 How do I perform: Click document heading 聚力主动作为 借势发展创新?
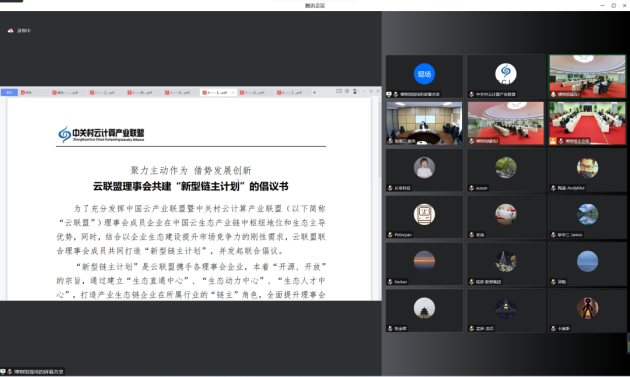[191, 170]
